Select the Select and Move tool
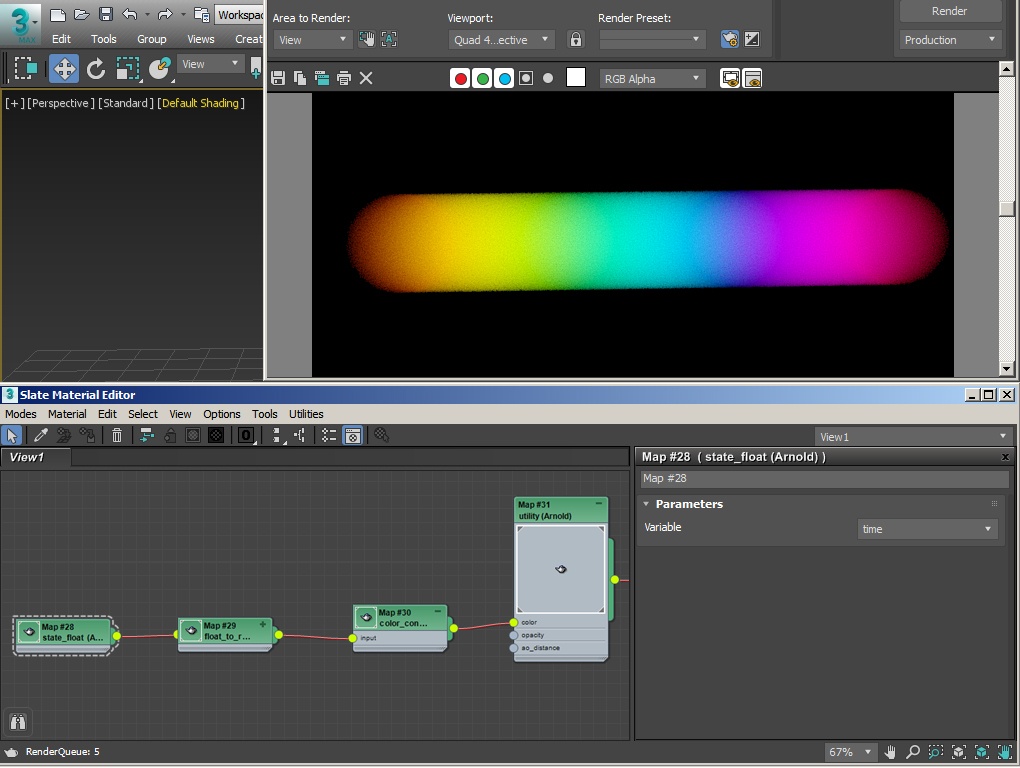 (64, 68)
